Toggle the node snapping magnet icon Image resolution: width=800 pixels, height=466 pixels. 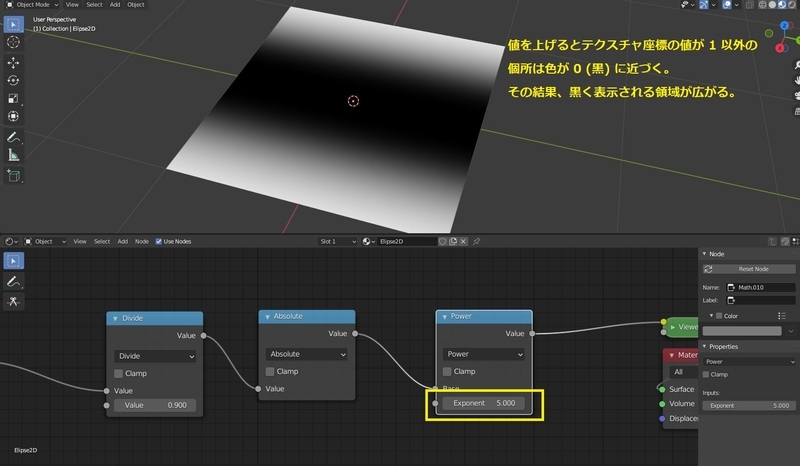point(785,241)
